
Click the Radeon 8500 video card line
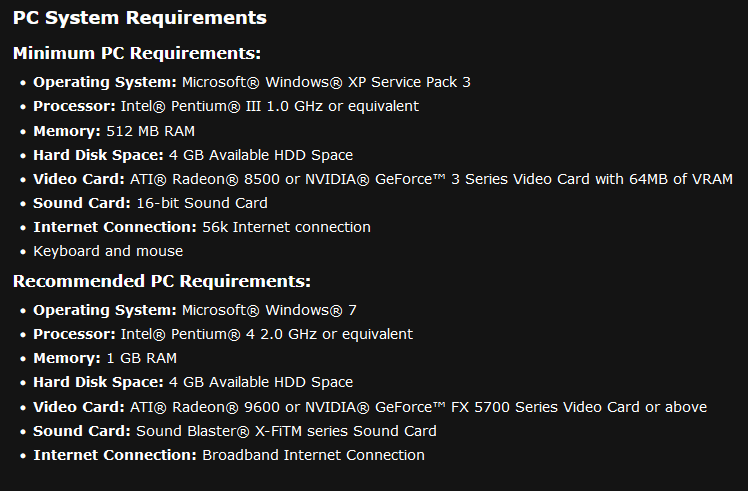pos(383,179)
